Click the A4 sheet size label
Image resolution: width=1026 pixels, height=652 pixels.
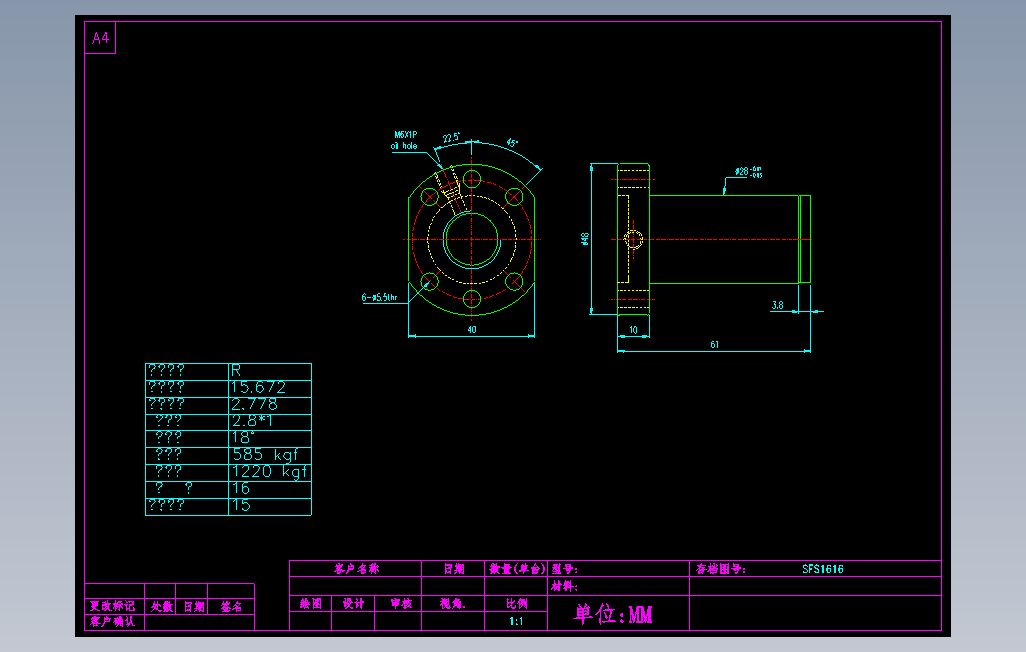point(100,38)
